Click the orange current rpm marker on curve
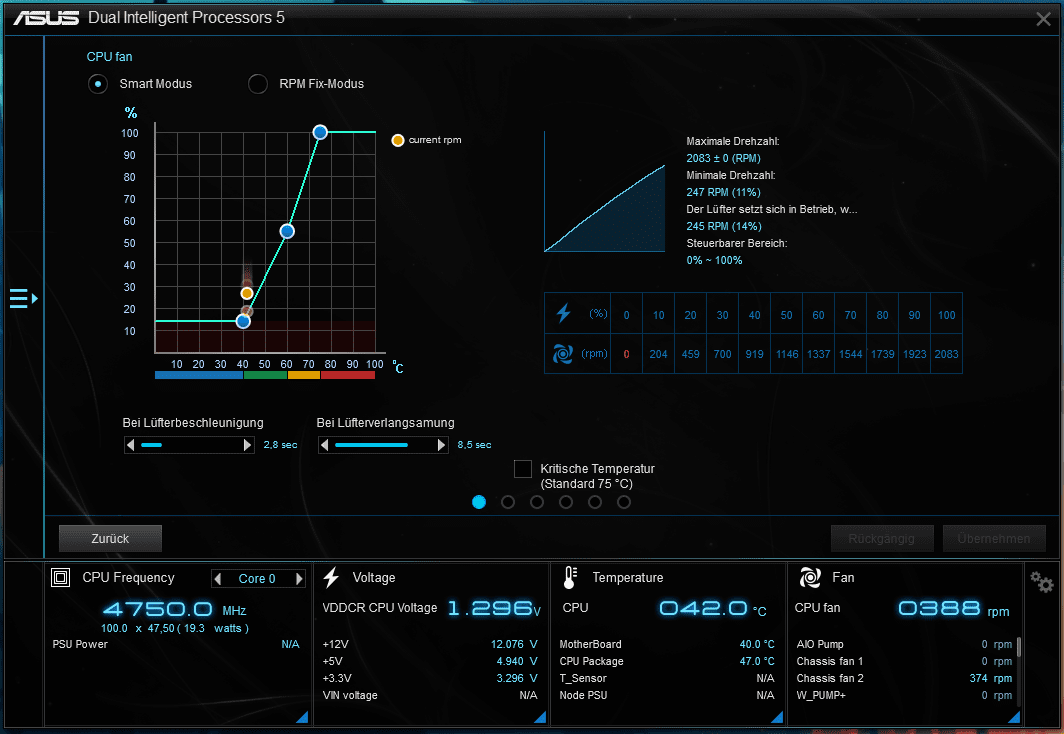This screenshot has height=734, width=1064. pos(247,293)
